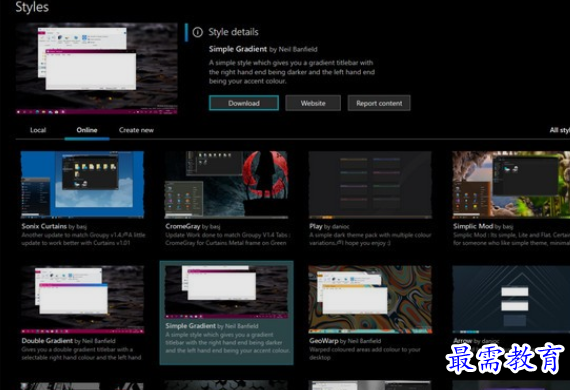570x390 pixels.
Task: Click the Report content button
Action: 379,103
